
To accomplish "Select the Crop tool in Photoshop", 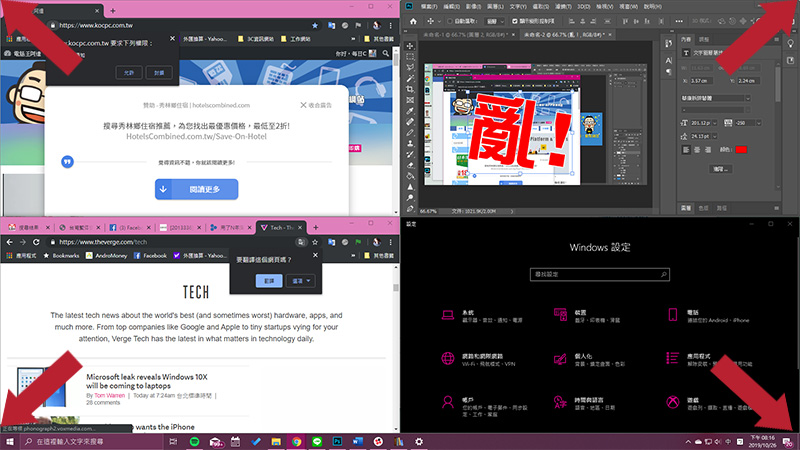I will [410, 89].
